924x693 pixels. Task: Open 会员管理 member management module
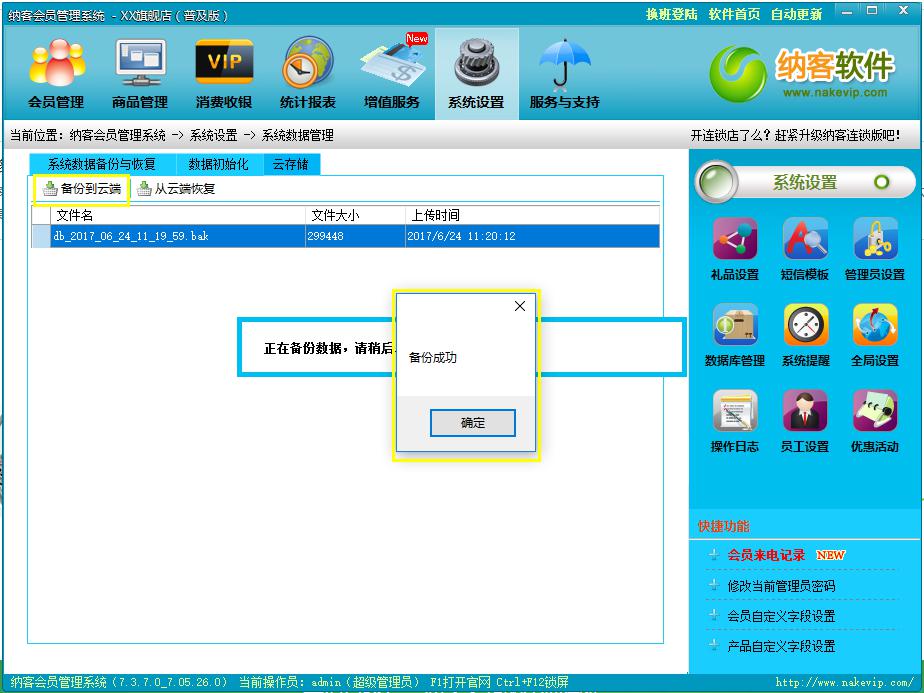pyautogui.click(x=56, y=74)
